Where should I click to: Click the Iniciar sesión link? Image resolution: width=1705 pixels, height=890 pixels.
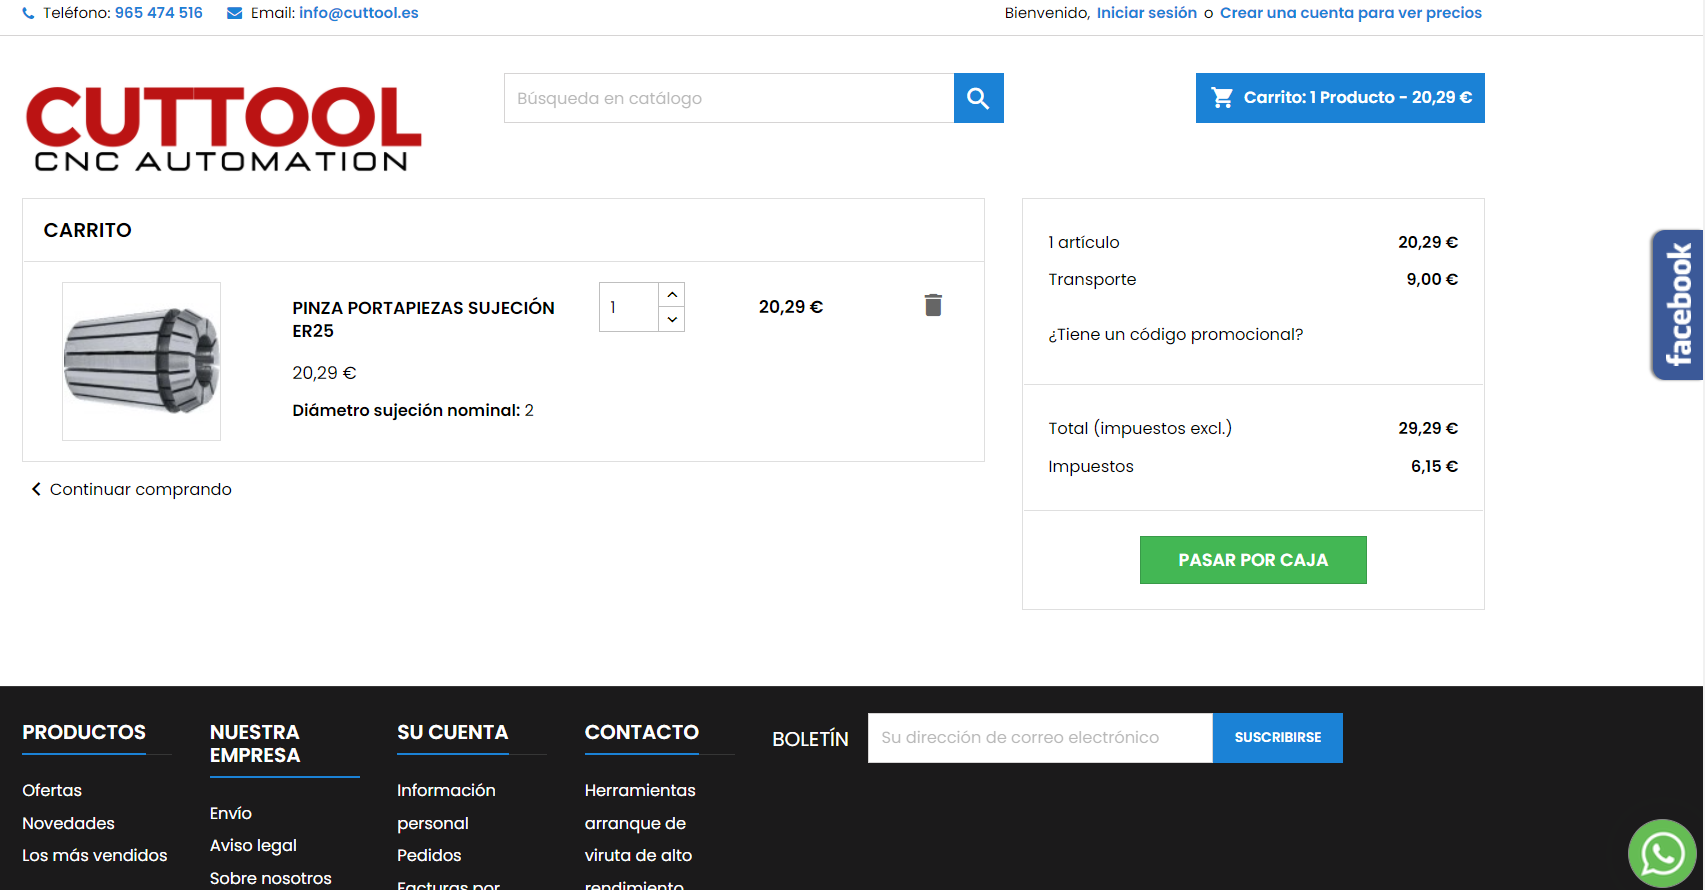click(1147, 13)
